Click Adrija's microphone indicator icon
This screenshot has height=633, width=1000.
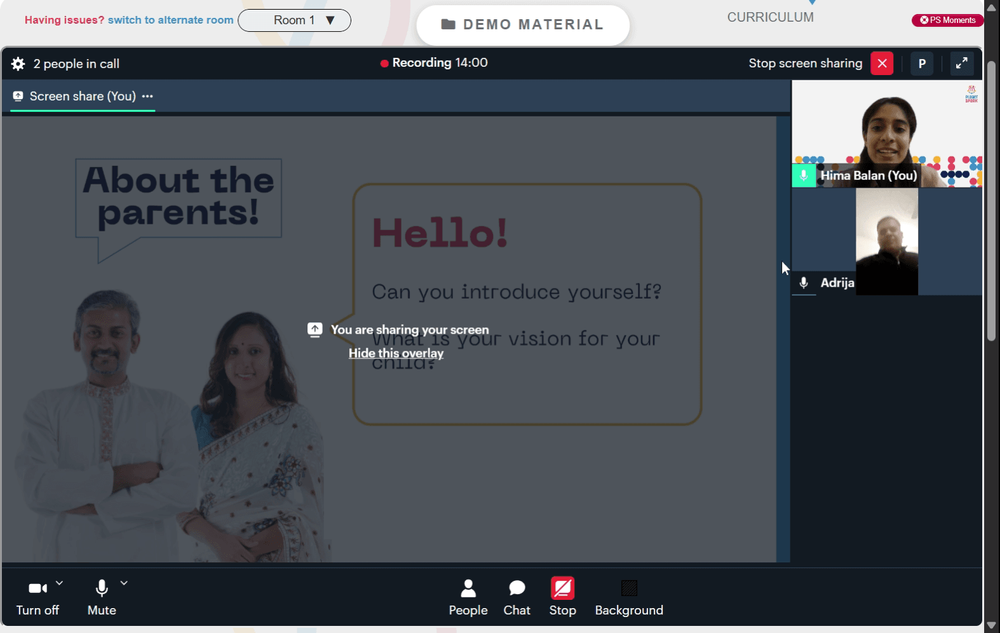click(x=804, y=282)
